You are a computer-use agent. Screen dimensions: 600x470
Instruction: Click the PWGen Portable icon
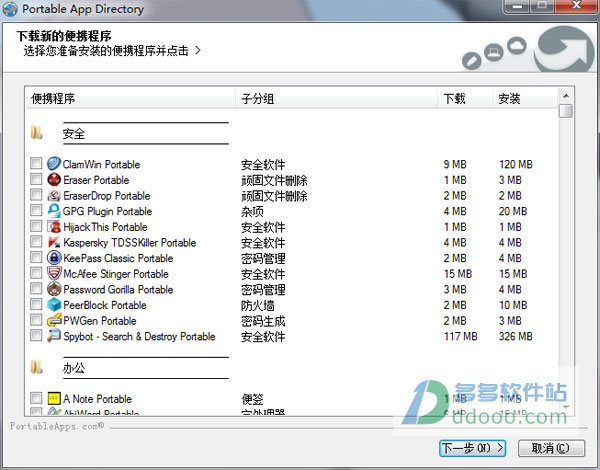[x=54, y=320]
